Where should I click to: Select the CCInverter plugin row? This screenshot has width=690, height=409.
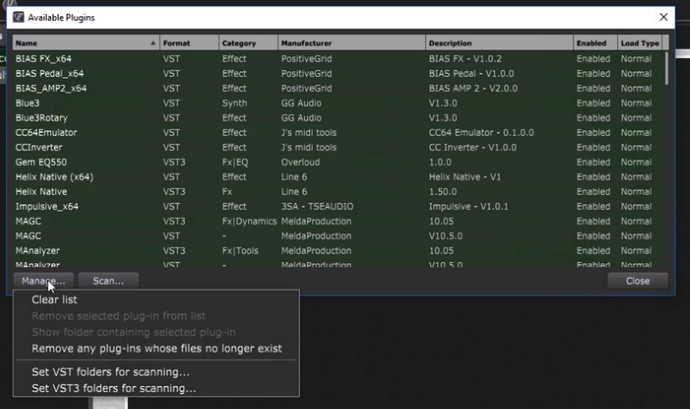coord(338,147)
